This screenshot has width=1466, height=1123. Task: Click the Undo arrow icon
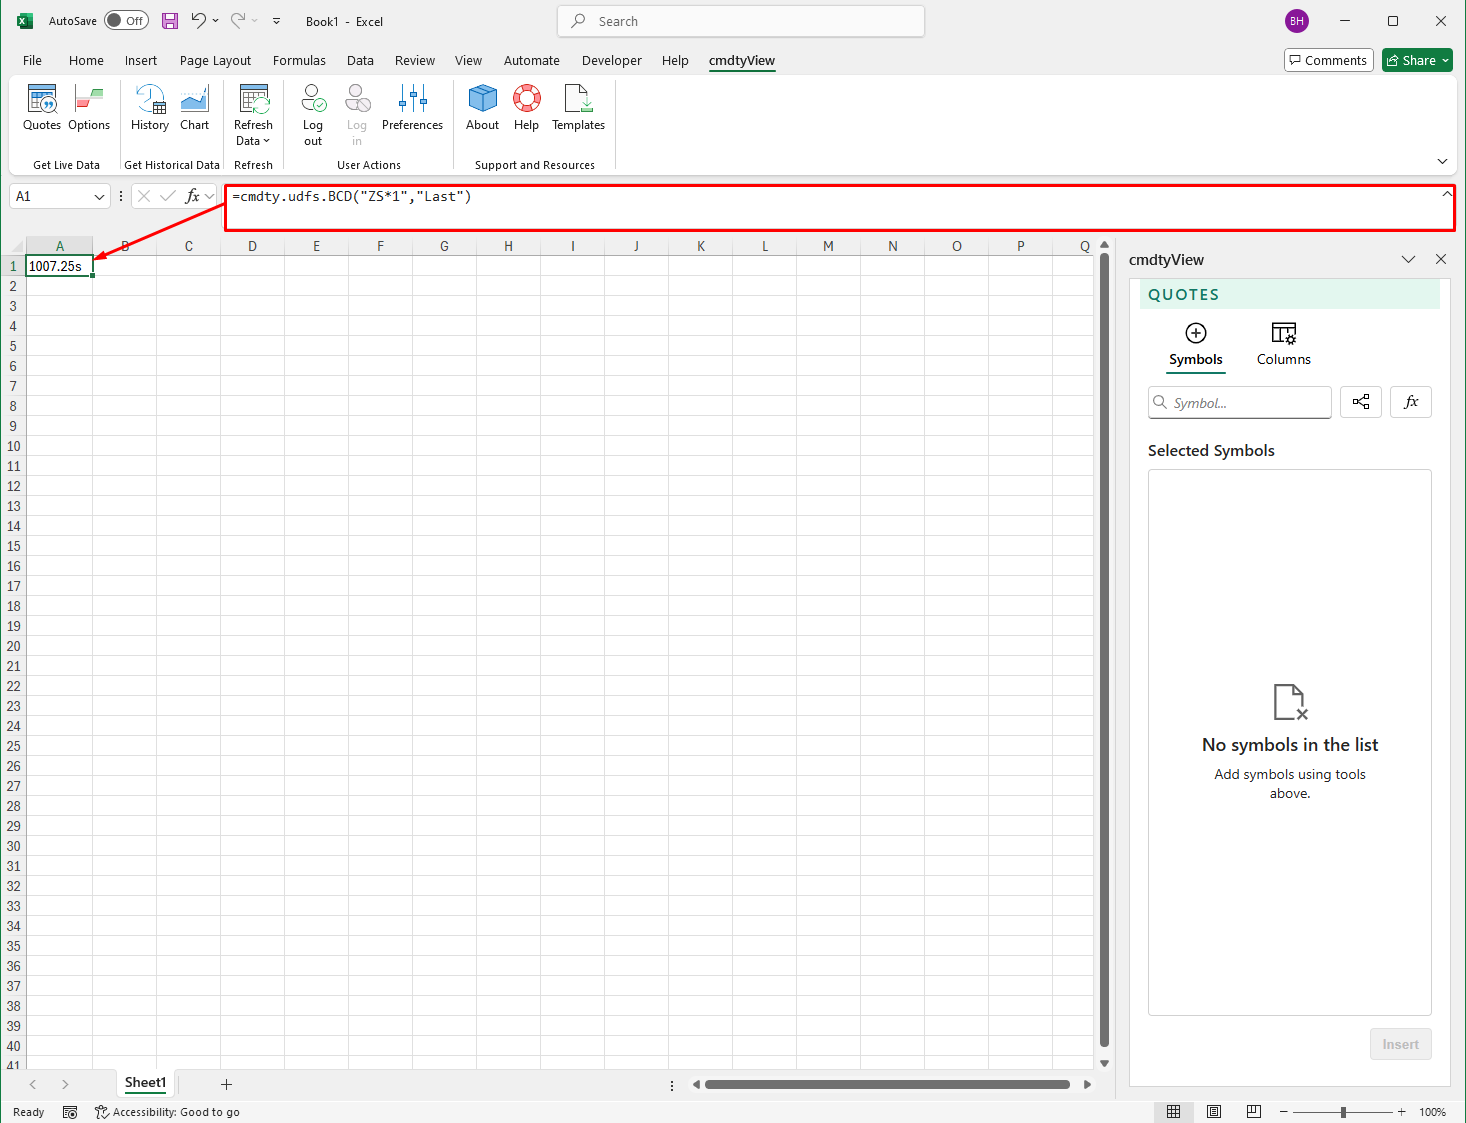pos(199,21)
